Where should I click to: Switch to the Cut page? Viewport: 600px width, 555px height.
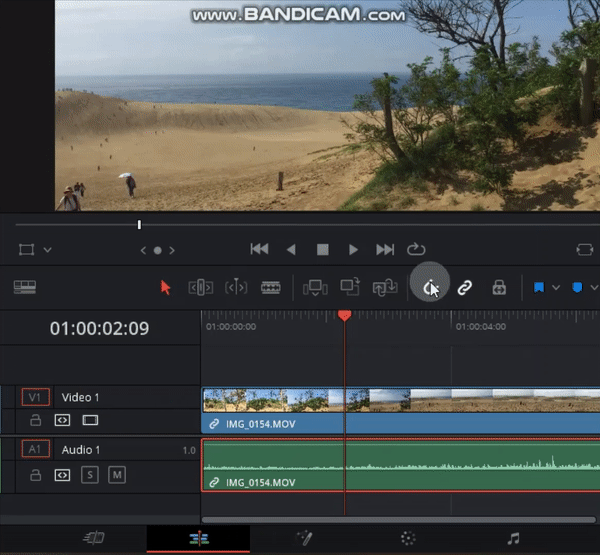tap(94, 538)
